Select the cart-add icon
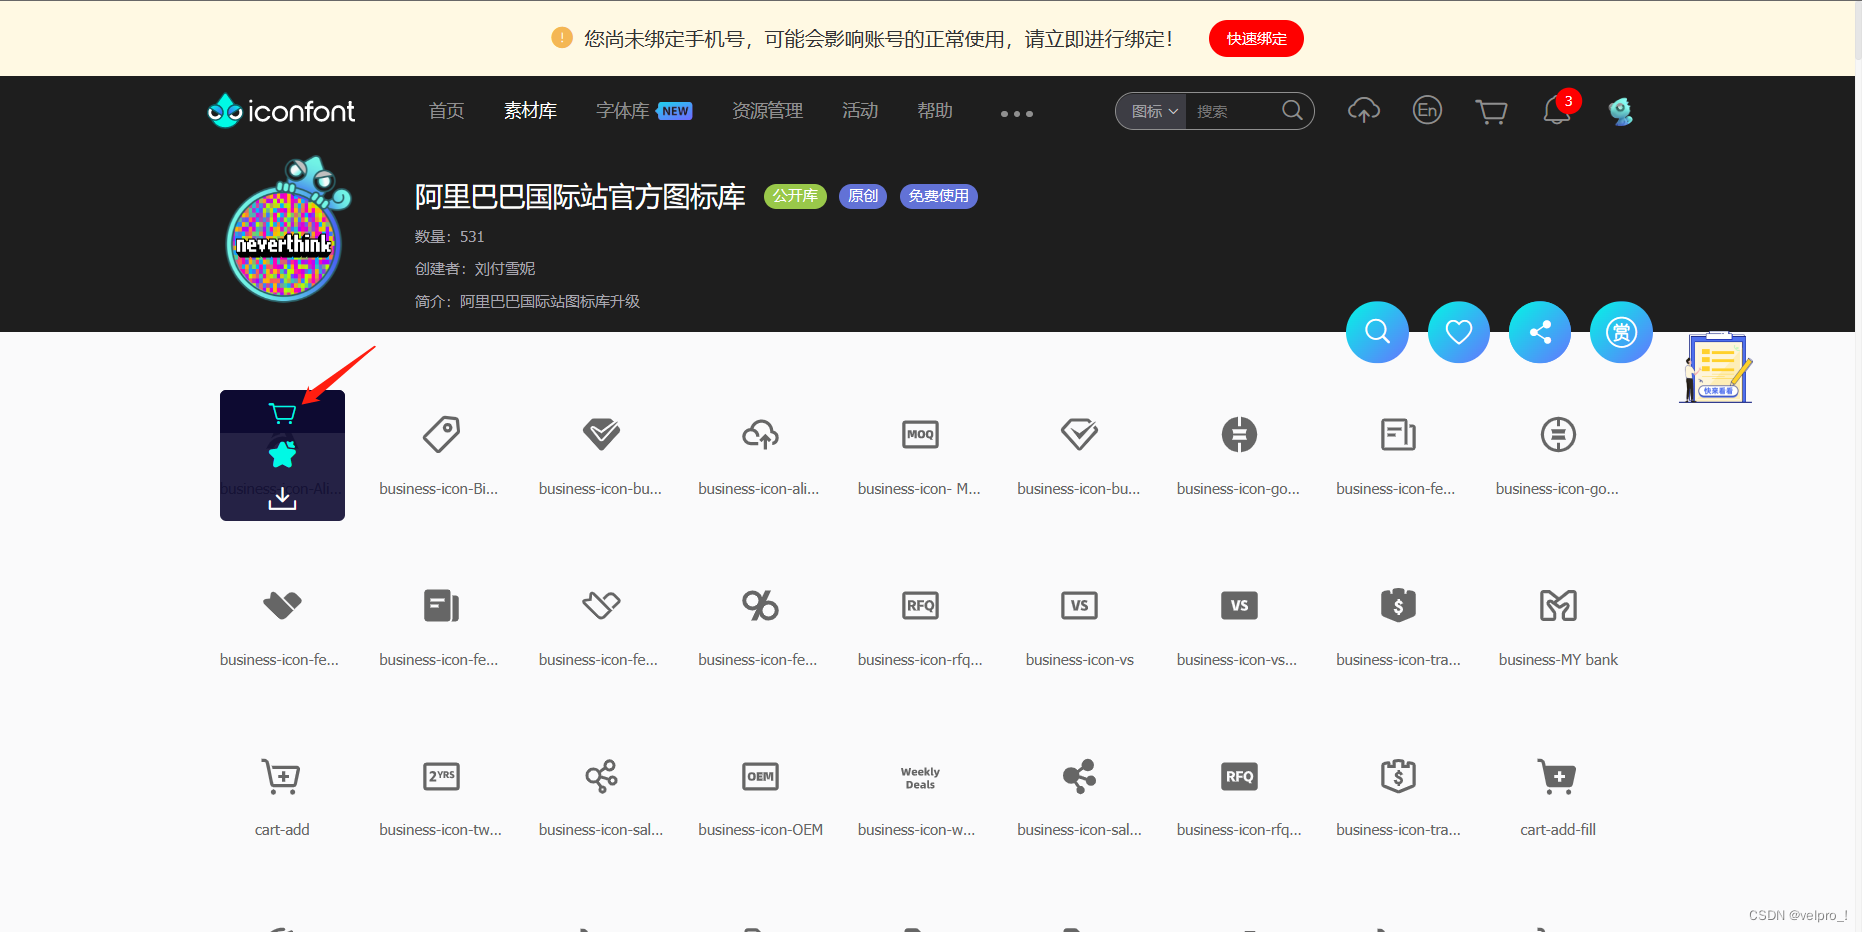The image size is (1862, 932). [282, 777]
